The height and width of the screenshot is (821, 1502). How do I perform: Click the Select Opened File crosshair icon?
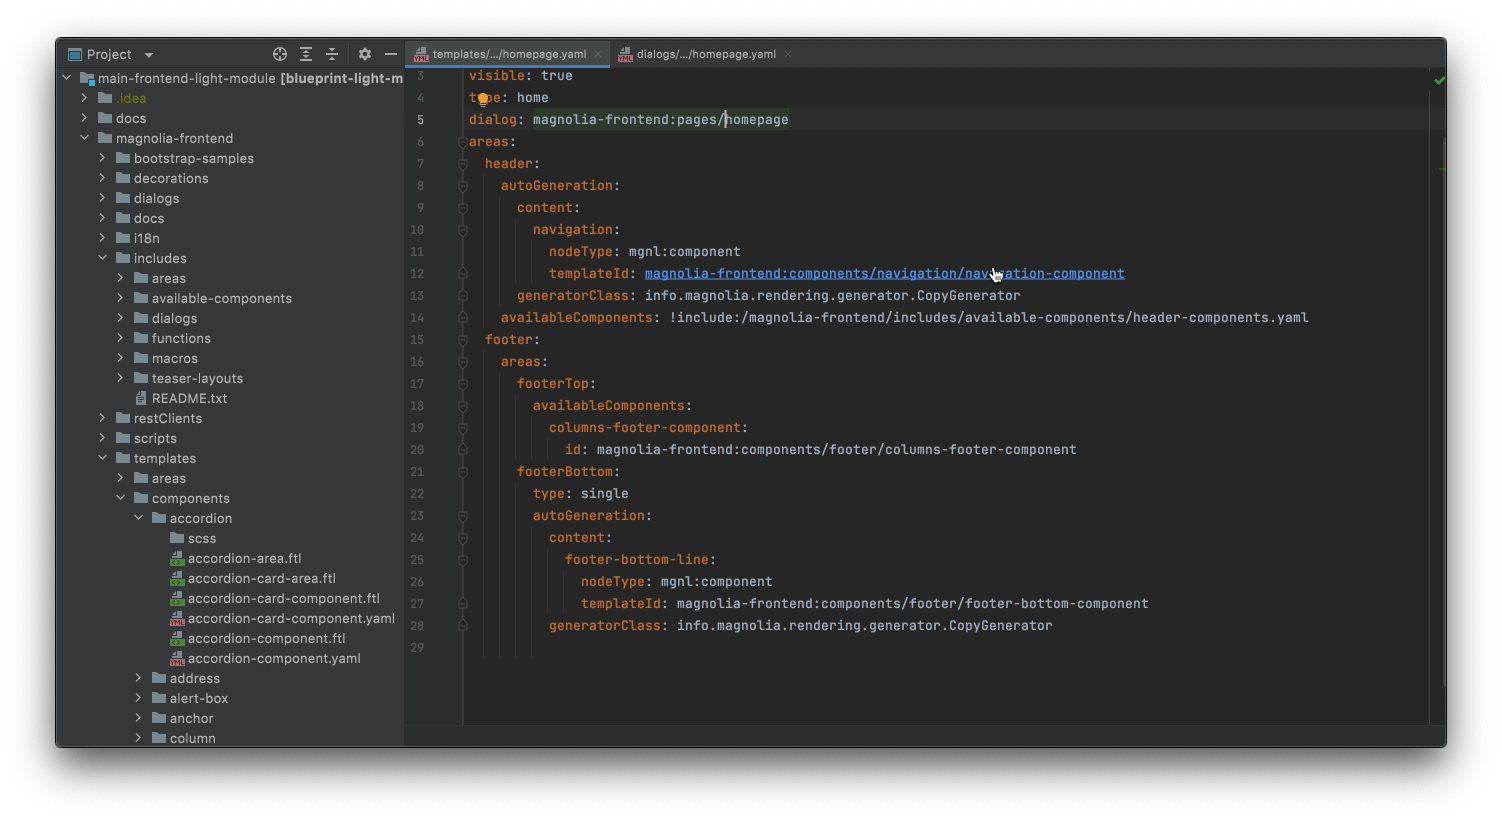tap(279, 54)
